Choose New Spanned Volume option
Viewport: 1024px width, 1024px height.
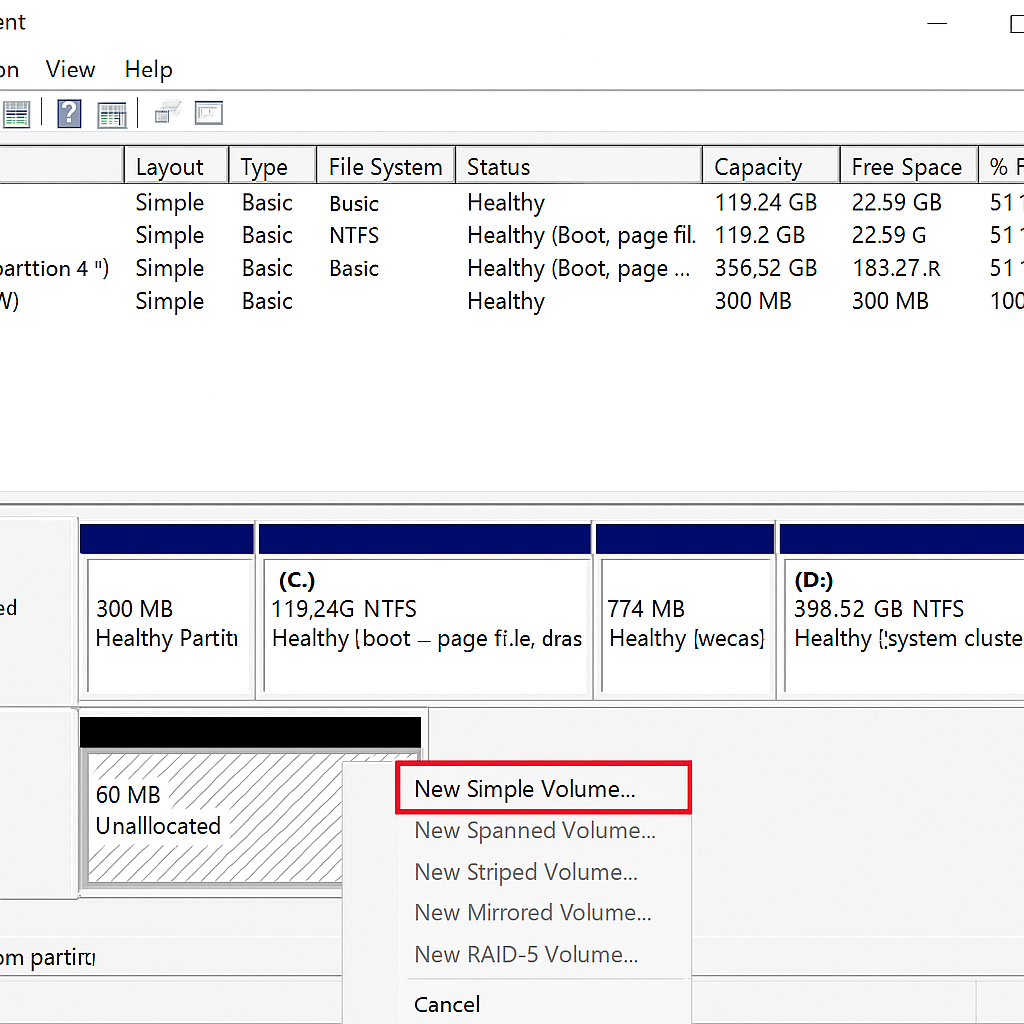(535, 830)
